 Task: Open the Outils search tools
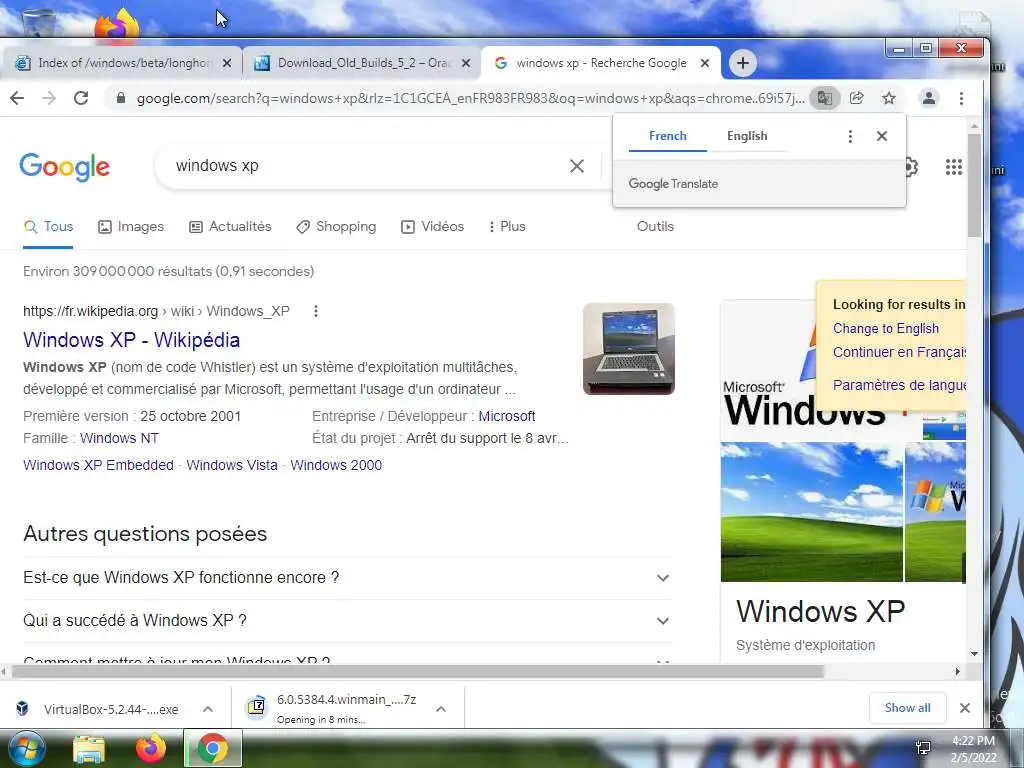point(655,227)
